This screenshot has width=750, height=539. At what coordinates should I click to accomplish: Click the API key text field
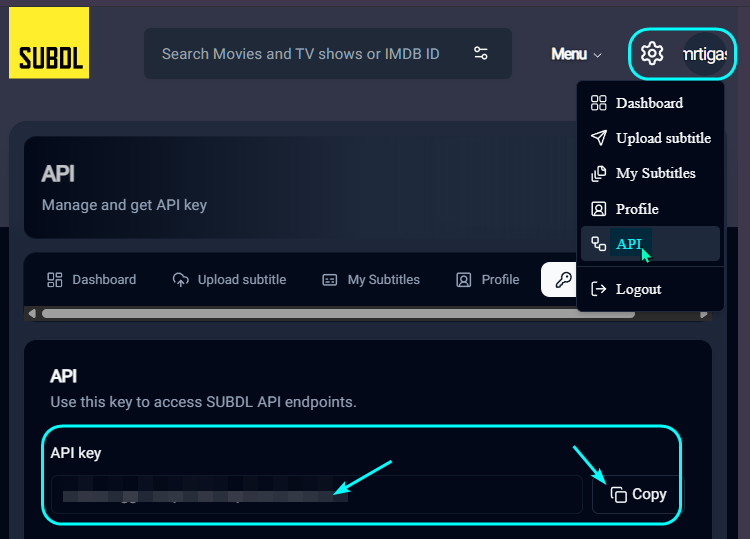(x=316, y=494)
